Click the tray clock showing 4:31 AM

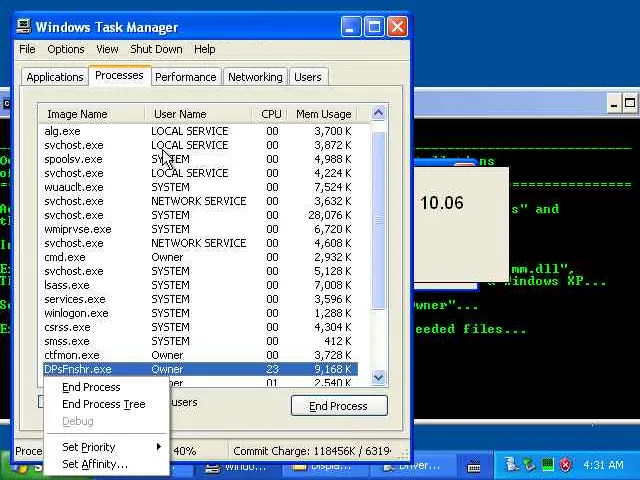603,464
